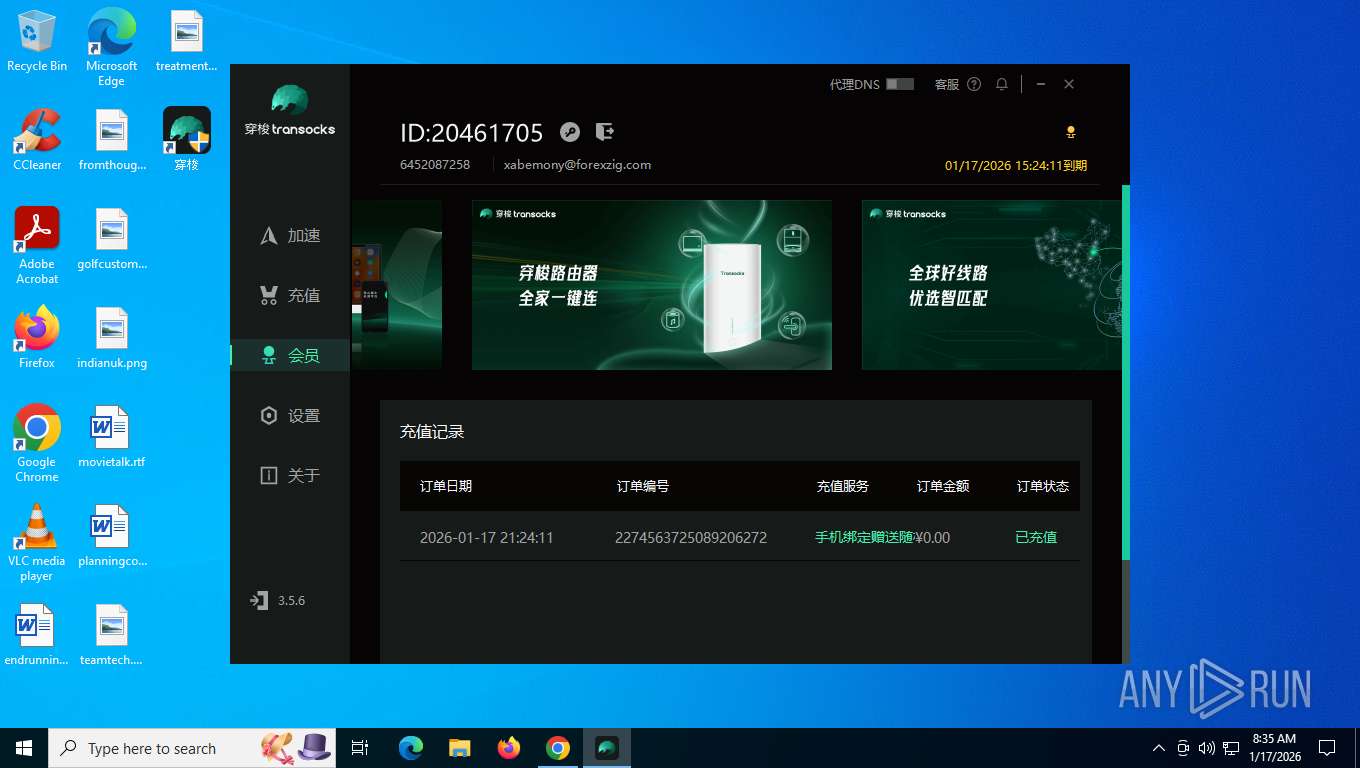The height and width of the screenshot is (768, 1360).
Task: Click the partially visible phone banner
Action: pyautogui.click(x=397, y=285)
